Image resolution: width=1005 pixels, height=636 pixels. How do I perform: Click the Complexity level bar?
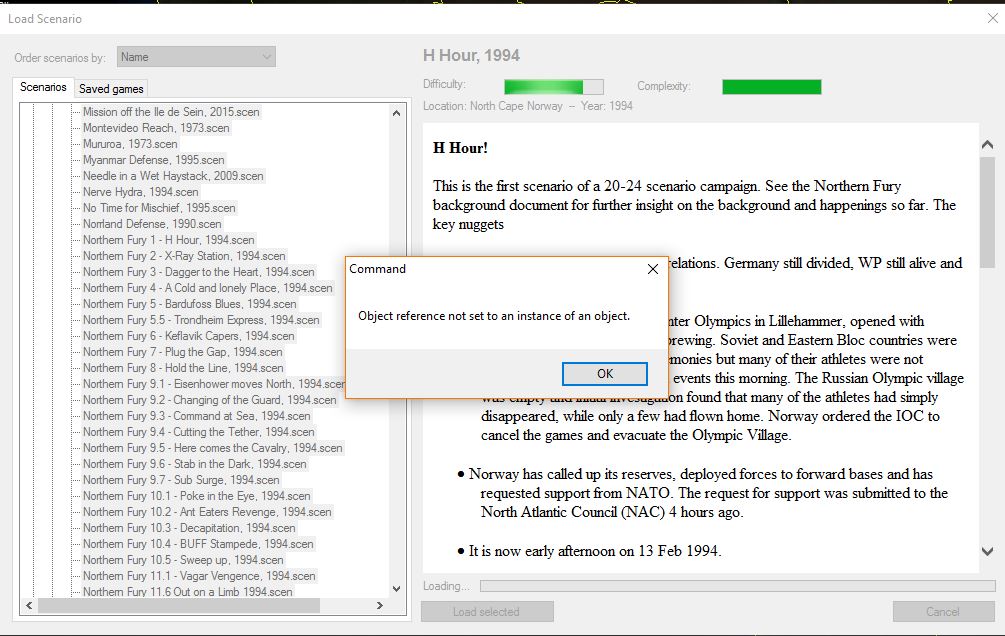[772, 87]
